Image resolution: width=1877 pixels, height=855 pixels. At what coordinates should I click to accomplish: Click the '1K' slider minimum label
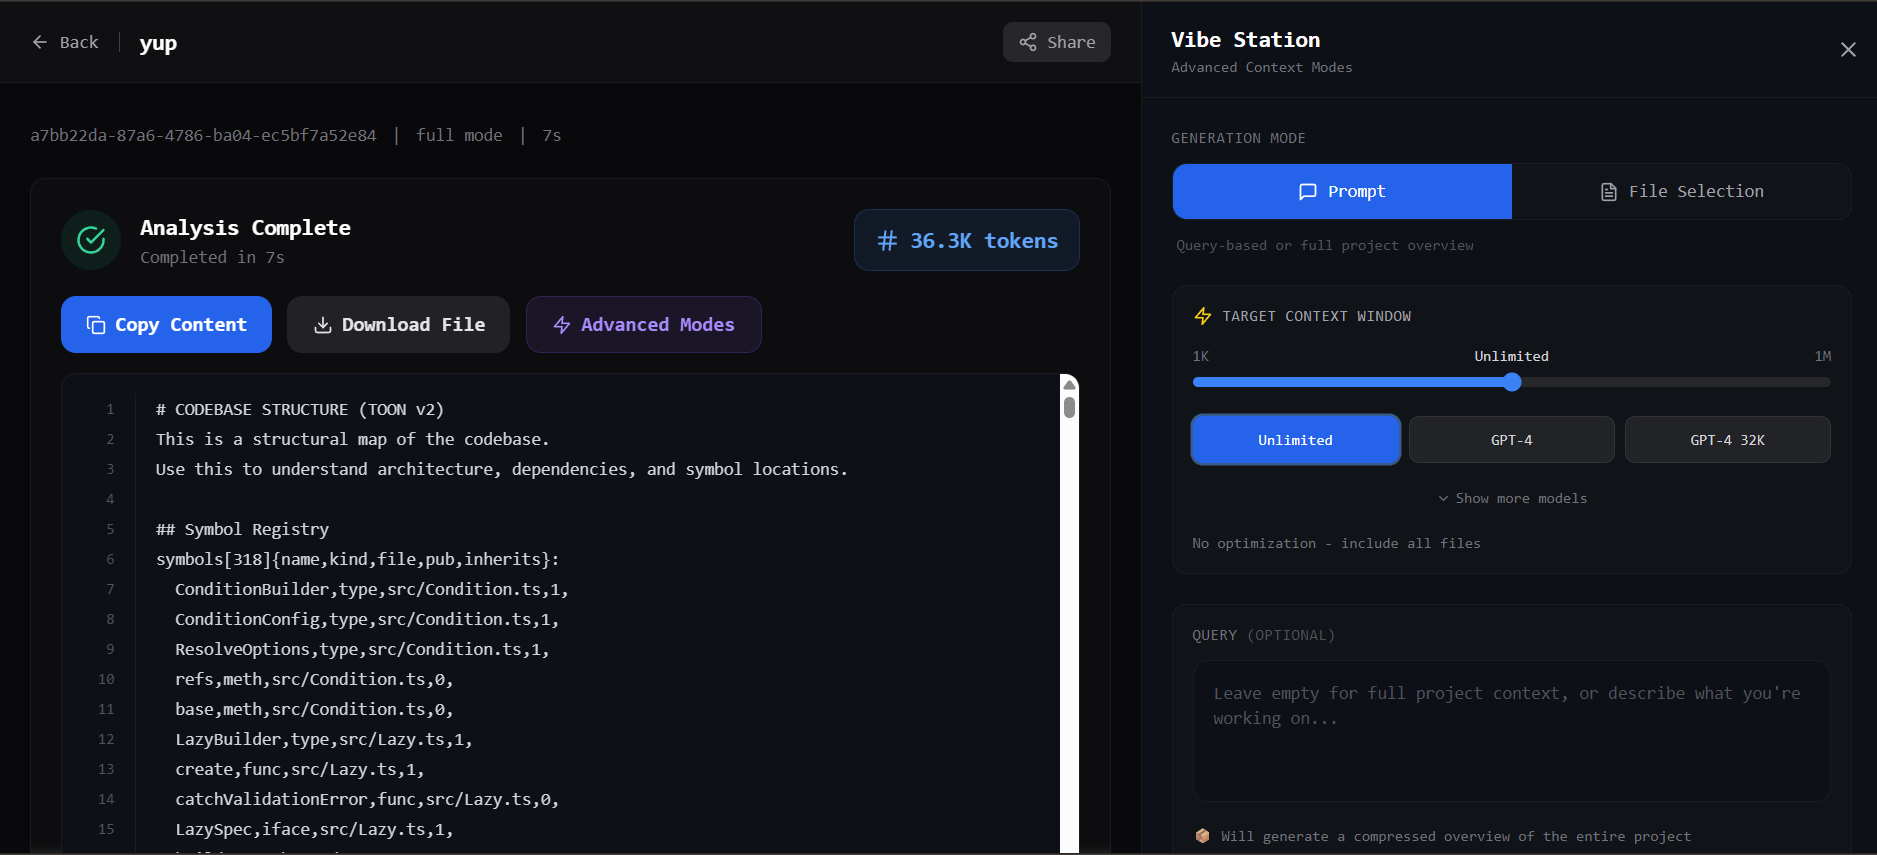[x=1201, y=356]
